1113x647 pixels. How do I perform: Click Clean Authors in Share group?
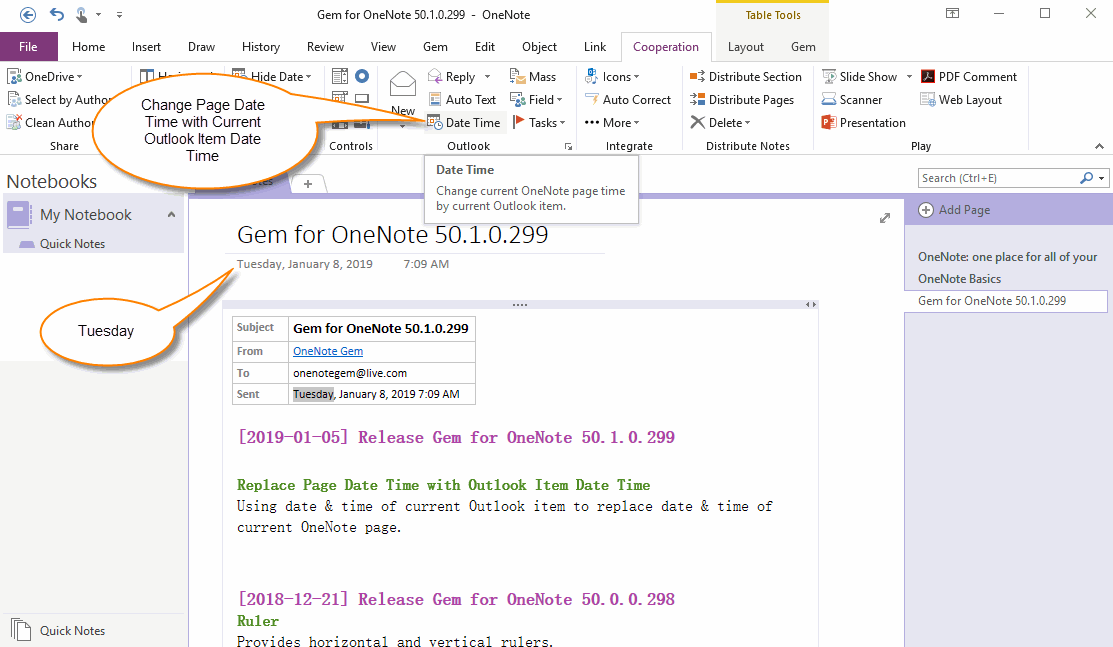pos(50,123)
